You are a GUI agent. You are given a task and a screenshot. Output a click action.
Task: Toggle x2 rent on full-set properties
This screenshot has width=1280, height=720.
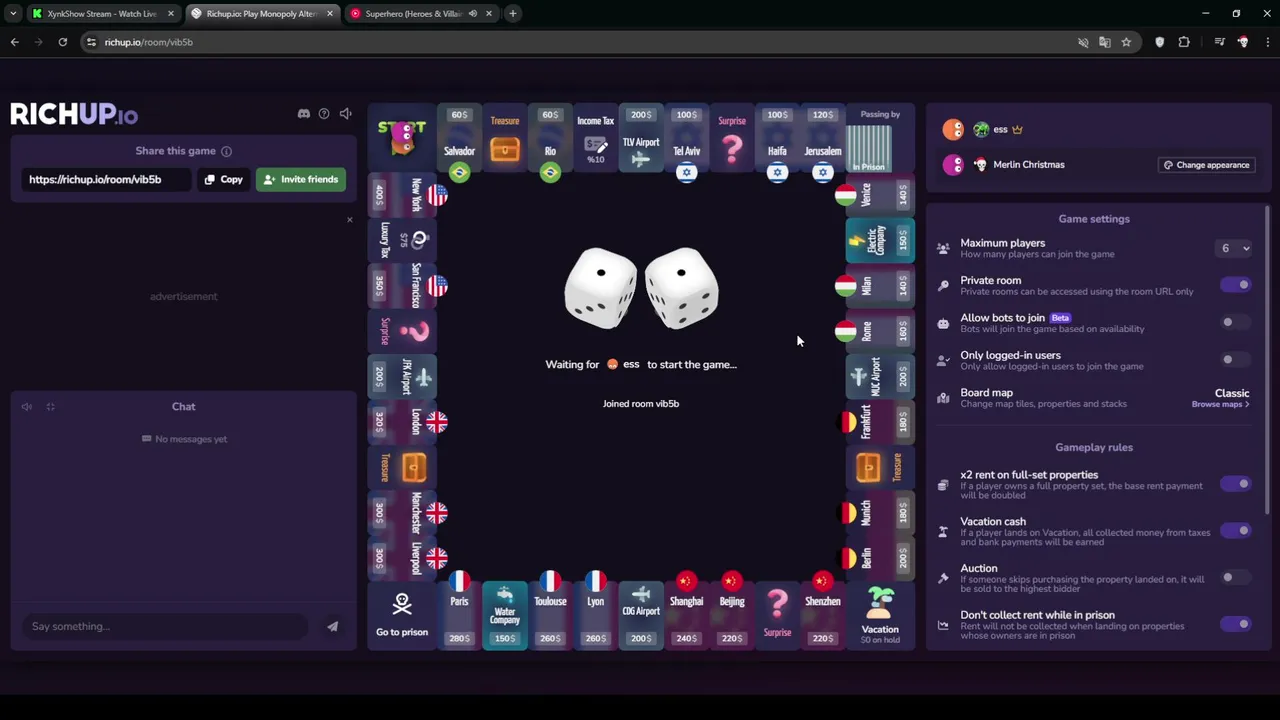coord(1236,484)
